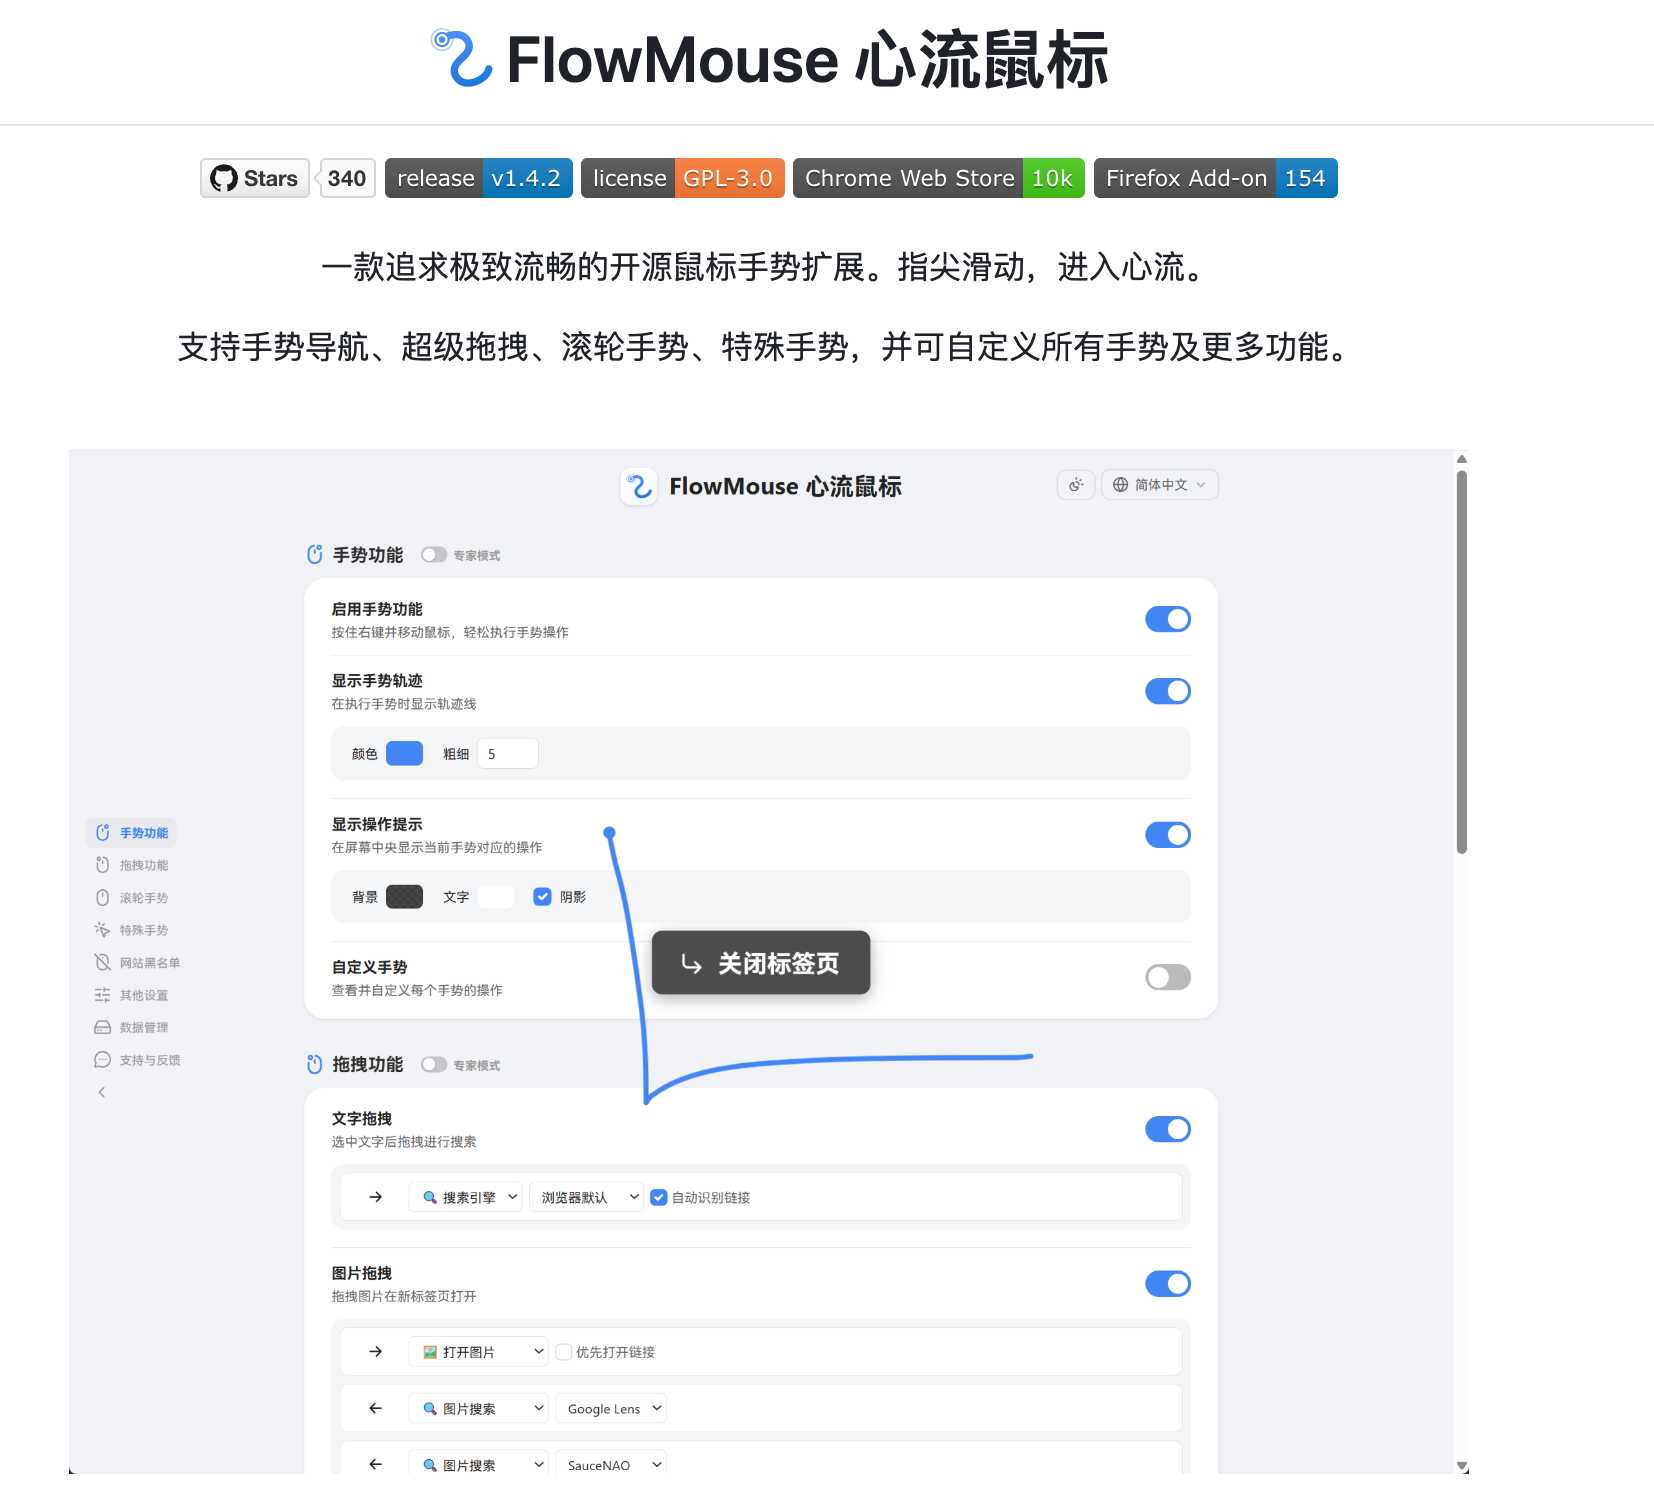The height and width of the screenshot is (1500, 1654).
Task: Uncheck the 自动识别链接 checkbox
Action: click(658, 1197)
